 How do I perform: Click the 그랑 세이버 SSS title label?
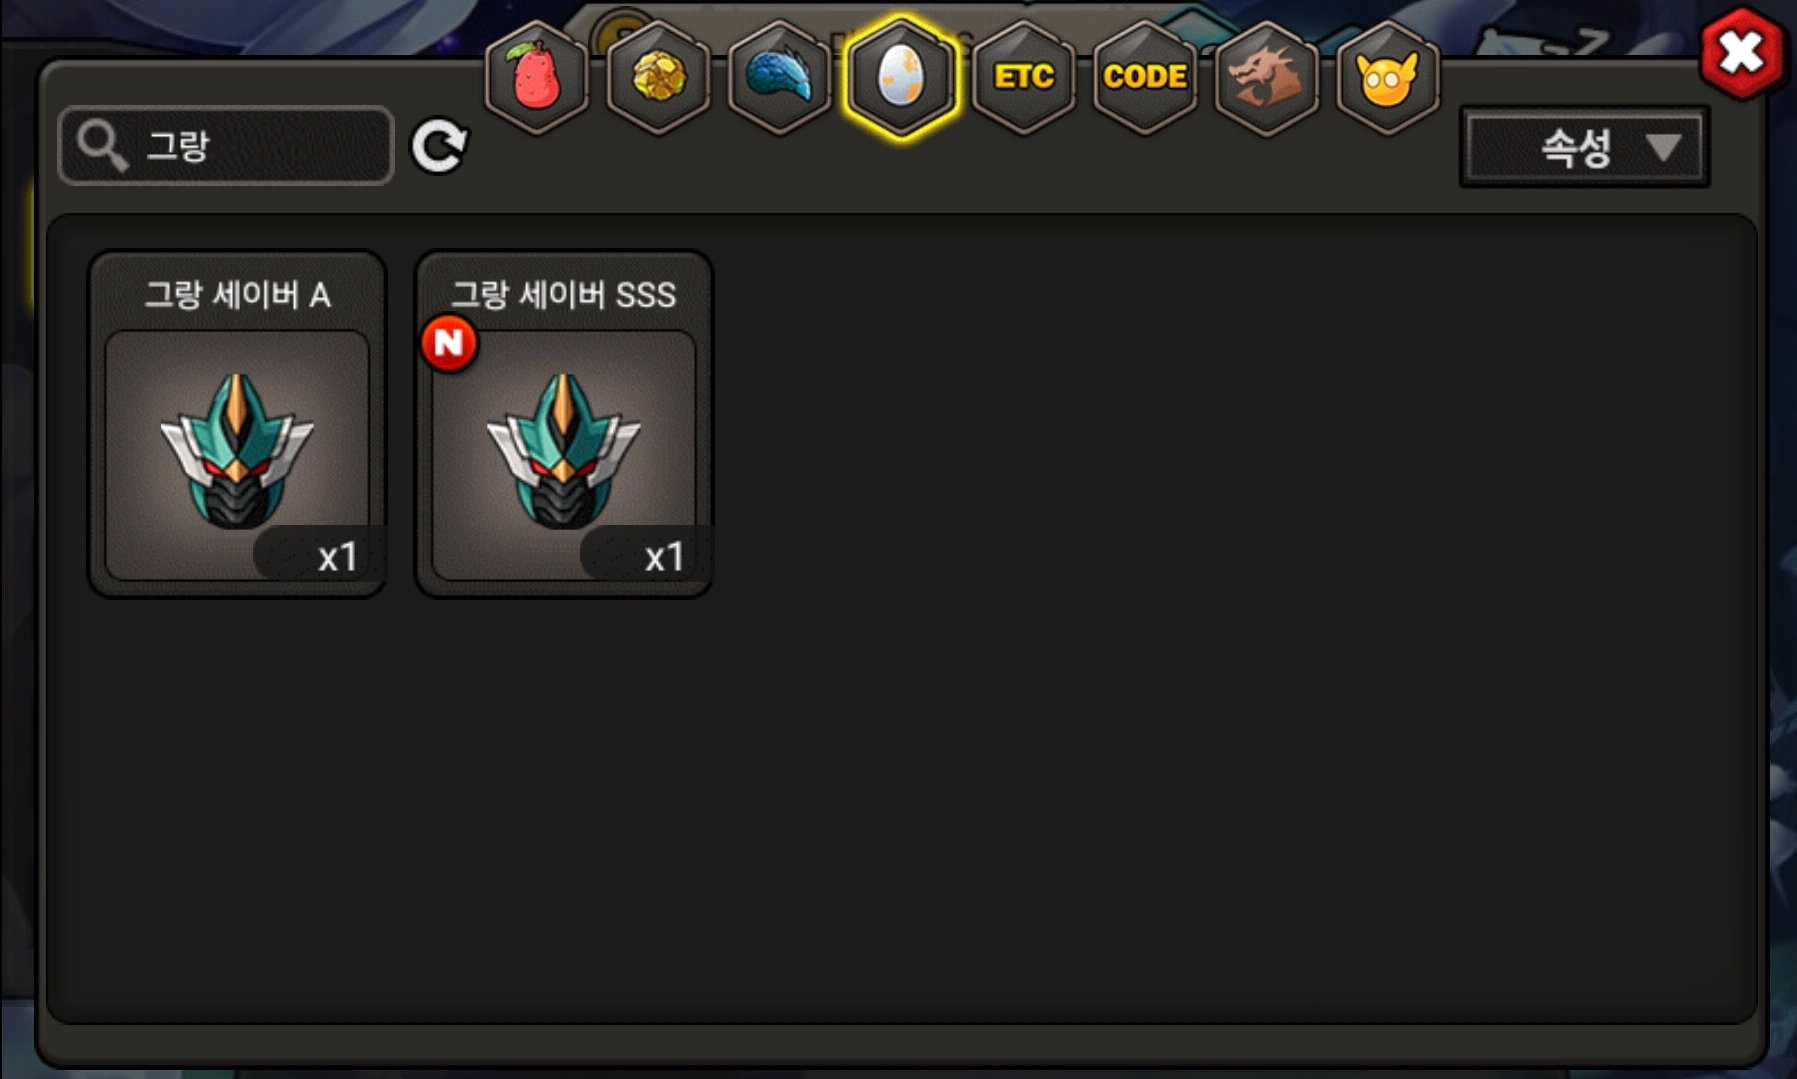click(x=563, y=295)
